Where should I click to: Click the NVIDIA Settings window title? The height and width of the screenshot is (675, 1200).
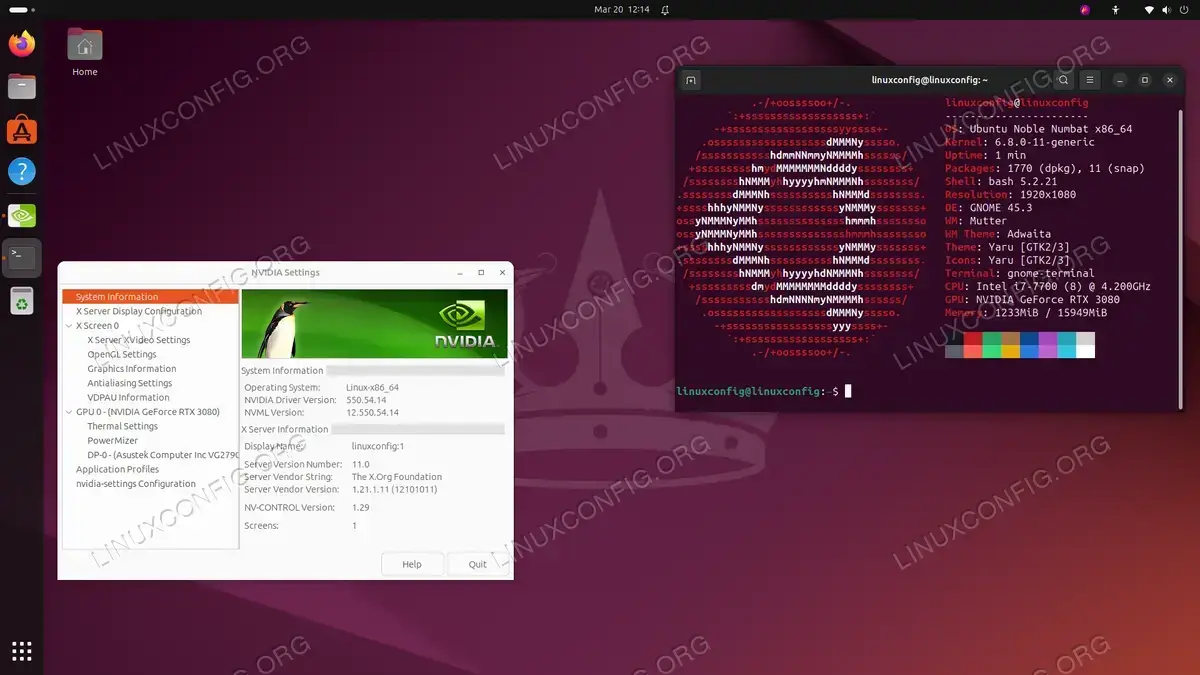point(285,272)
